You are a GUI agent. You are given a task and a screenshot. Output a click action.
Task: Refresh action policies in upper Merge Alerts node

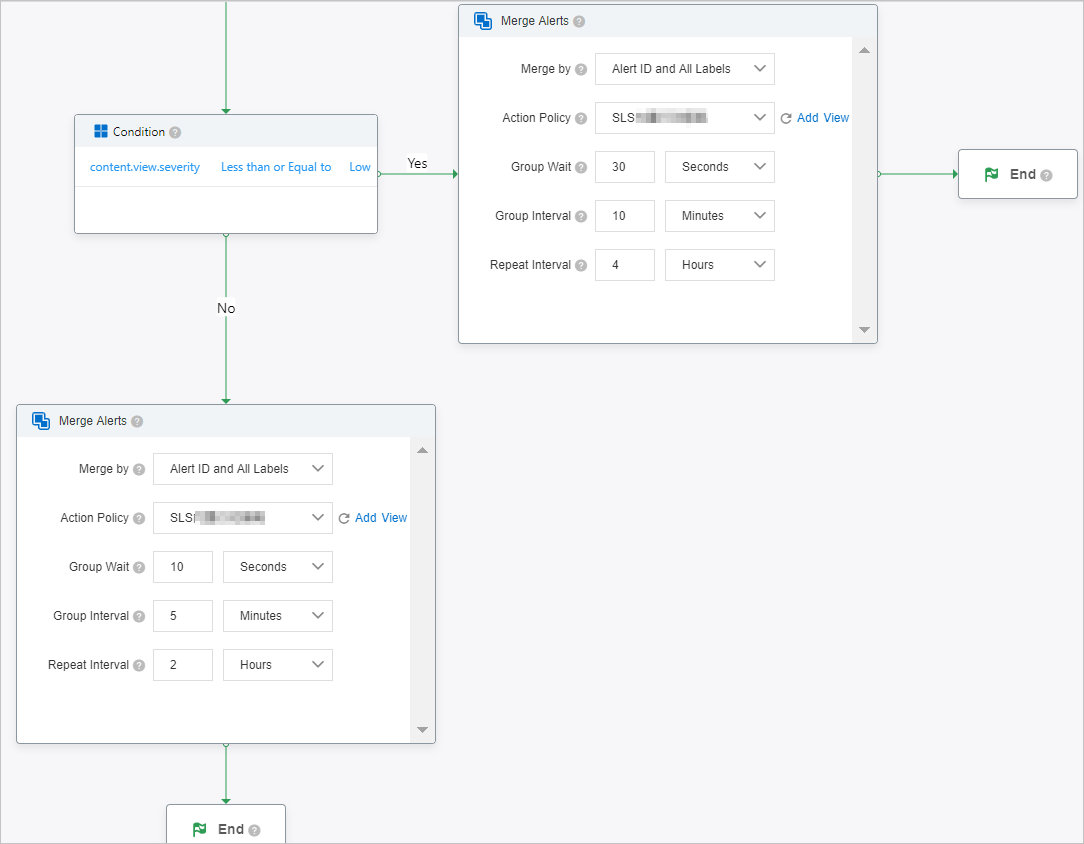tap(786, 118)
